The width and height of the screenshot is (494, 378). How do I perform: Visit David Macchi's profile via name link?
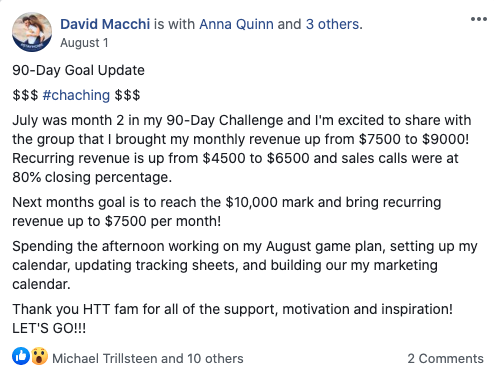[105, 24]
